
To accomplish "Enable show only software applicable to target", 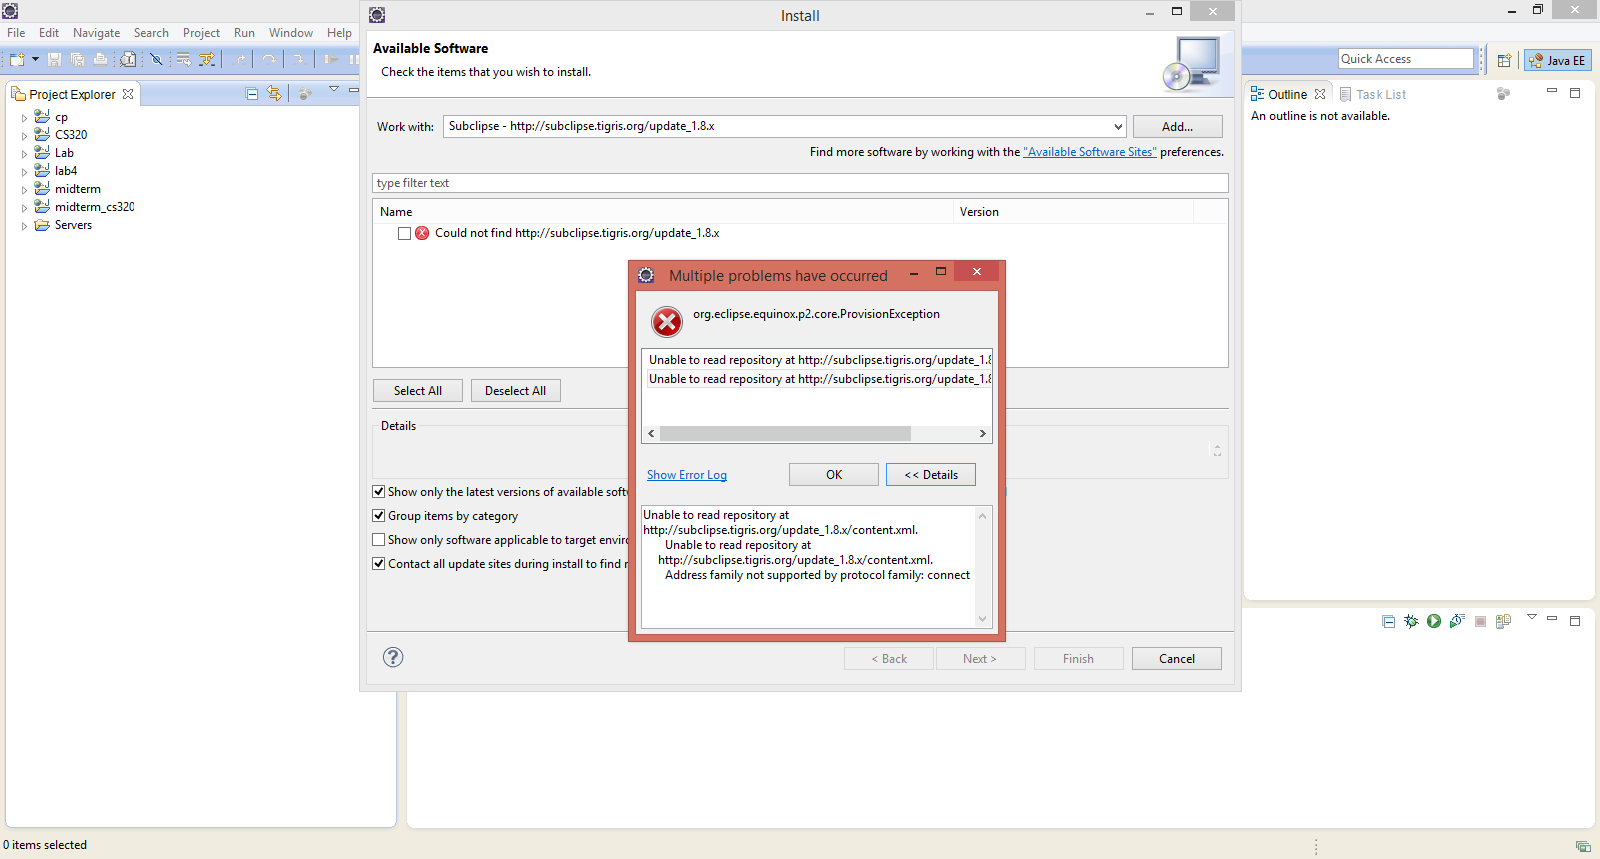I will (x=379, y=540).
